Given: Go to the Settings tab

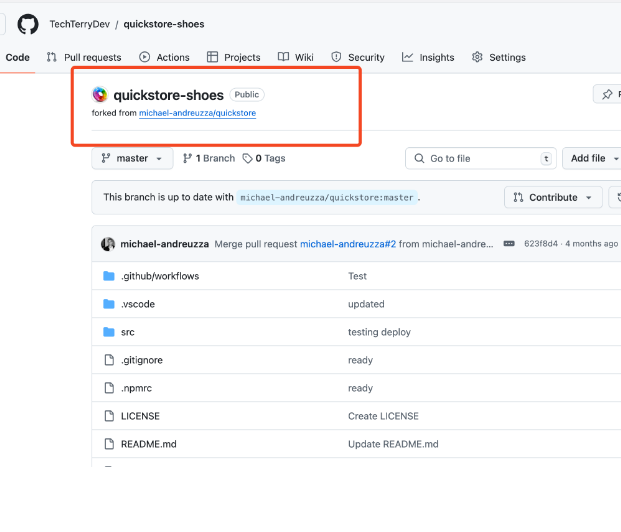Looking at the screenshot, I should point(498,57).
